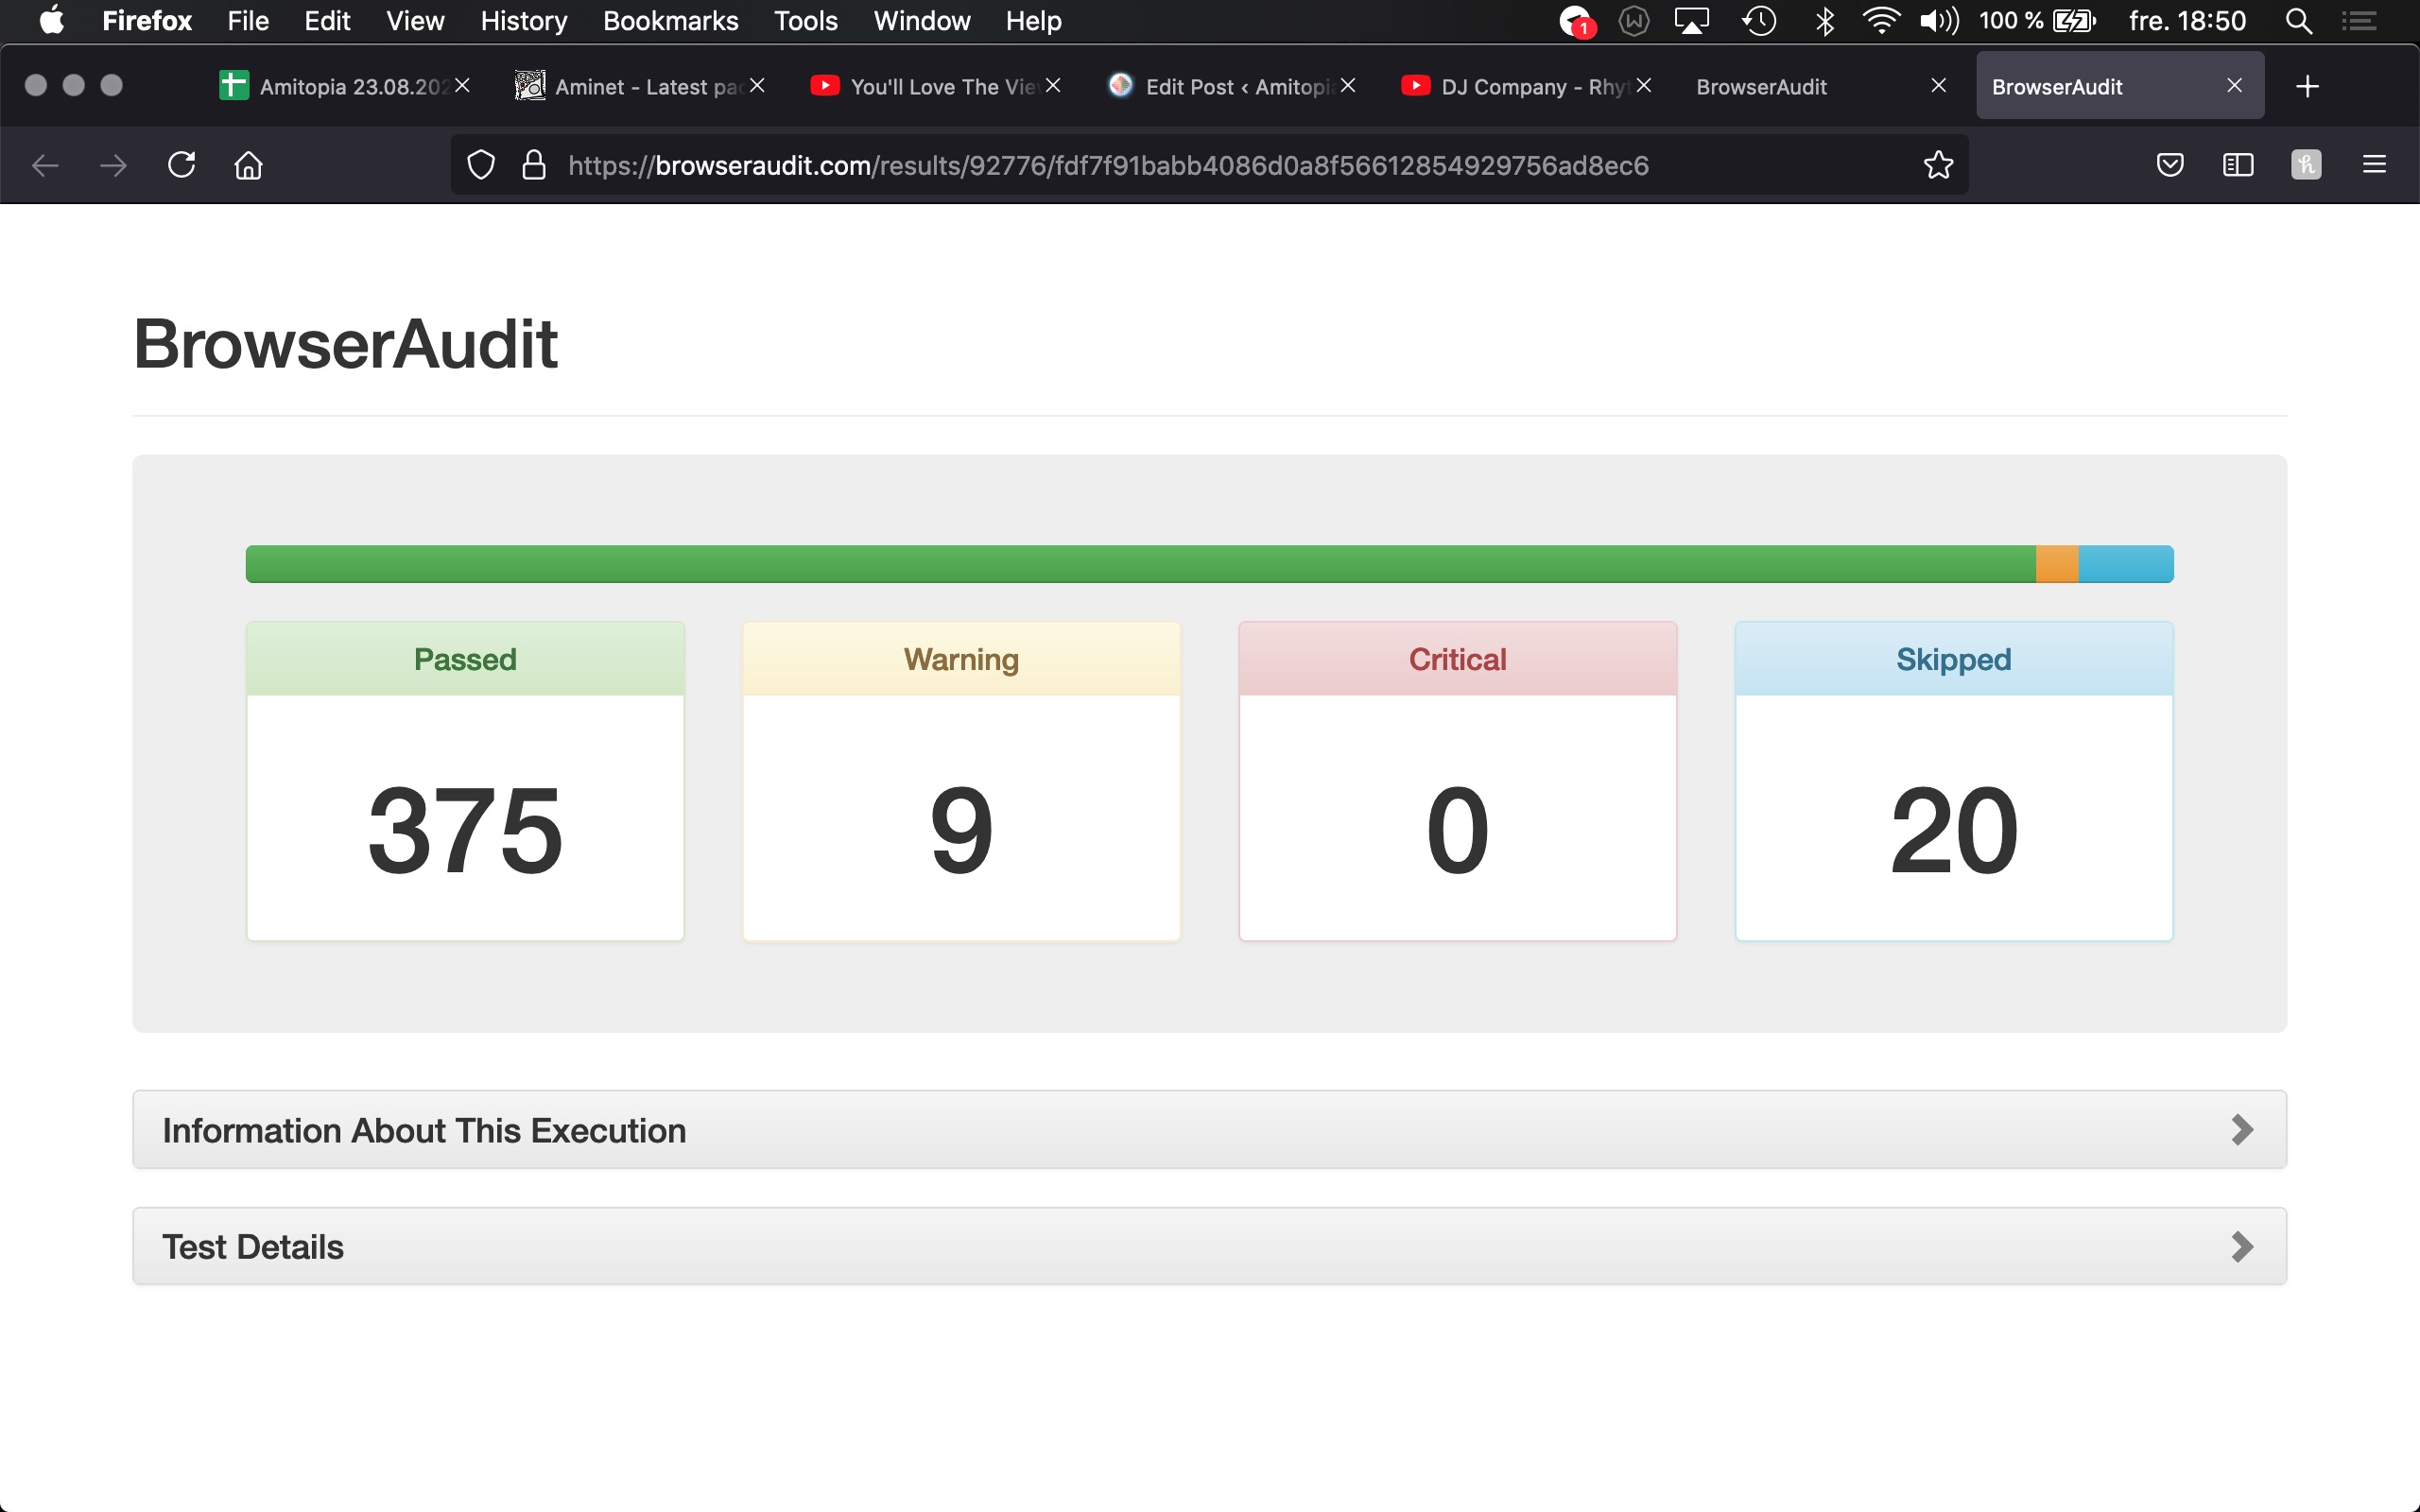2420x1512 pixels.
Task: Click the red-badged menu bar app icon
Action: (x=1576, y=21)
